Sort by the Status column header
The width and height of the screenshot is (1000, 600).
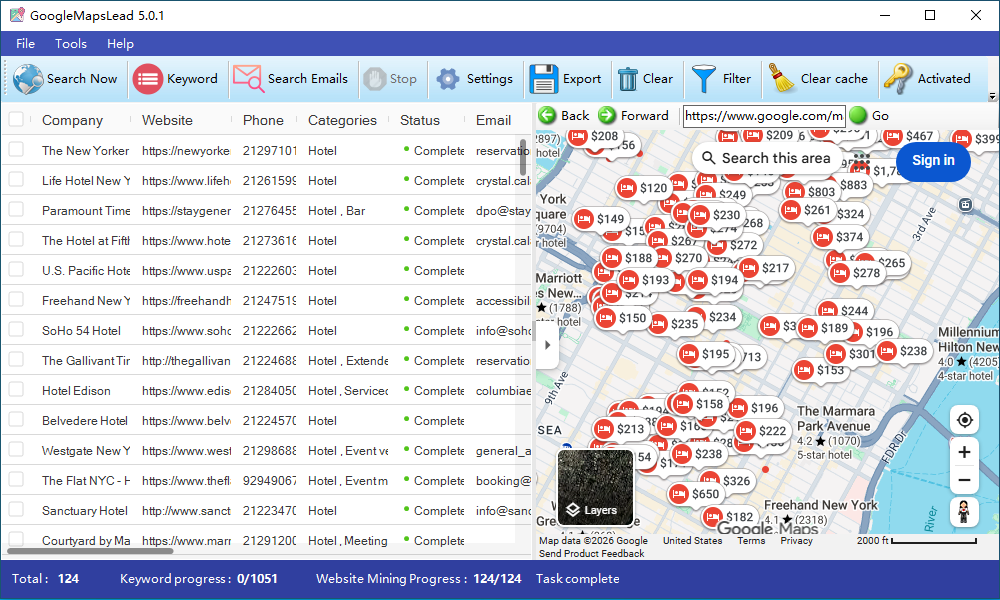pos(420,120)
